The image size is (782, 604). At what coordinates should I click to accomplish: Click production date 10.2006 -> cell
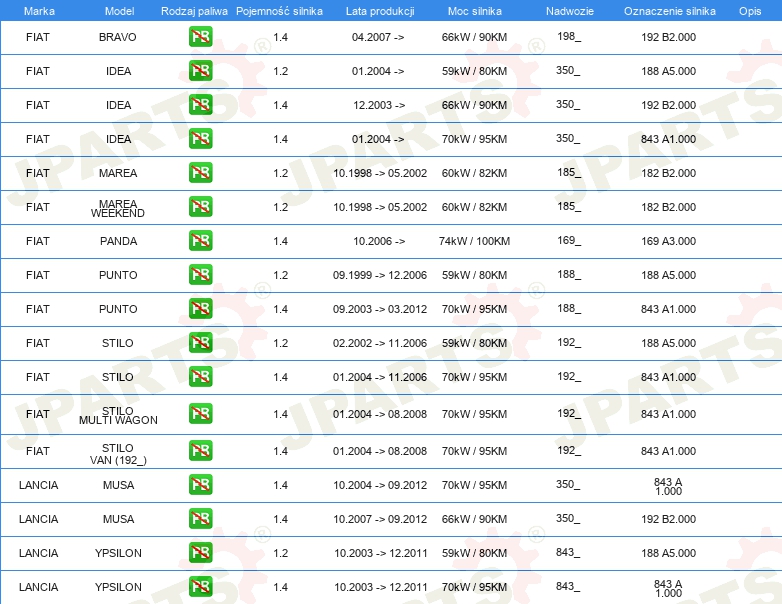pos(379,241)
